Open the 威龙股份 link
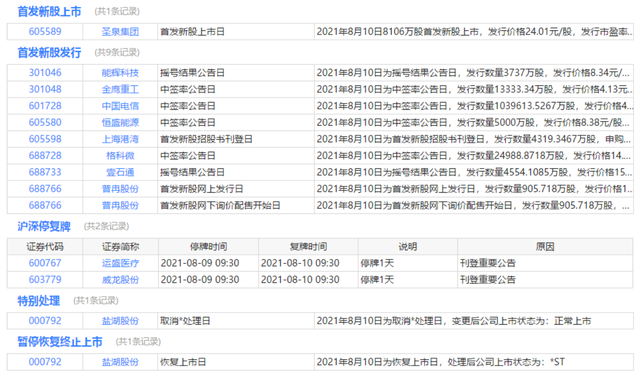 [120, 280]
